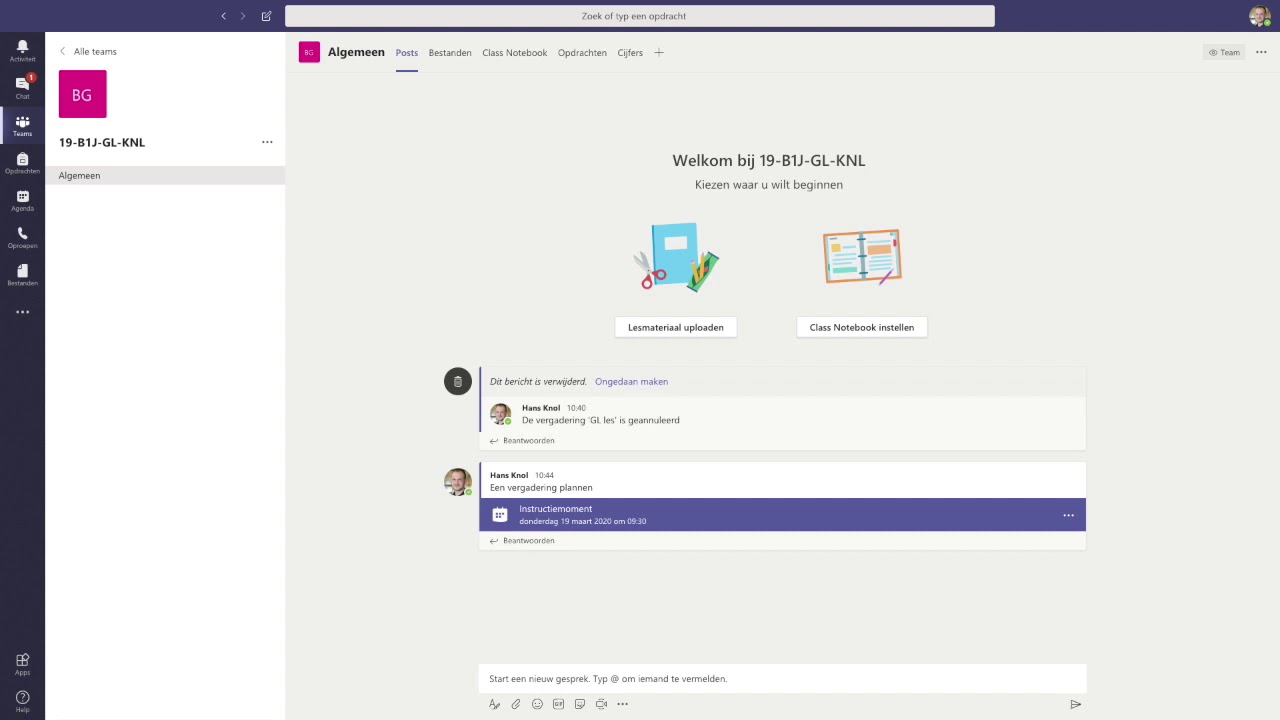This screenshot has height=720, width=1280.
Task: Open Agenda calendar in sidebar
Action: 22,200
